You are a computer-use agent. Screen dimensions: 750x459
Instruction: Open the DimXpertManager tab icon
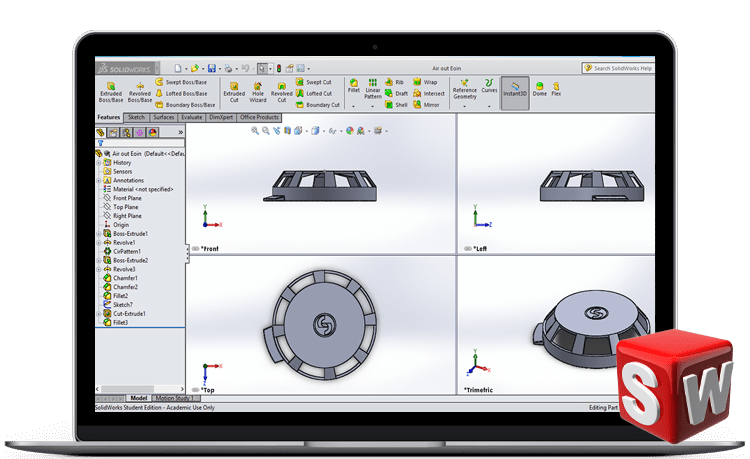pos(139,132)
